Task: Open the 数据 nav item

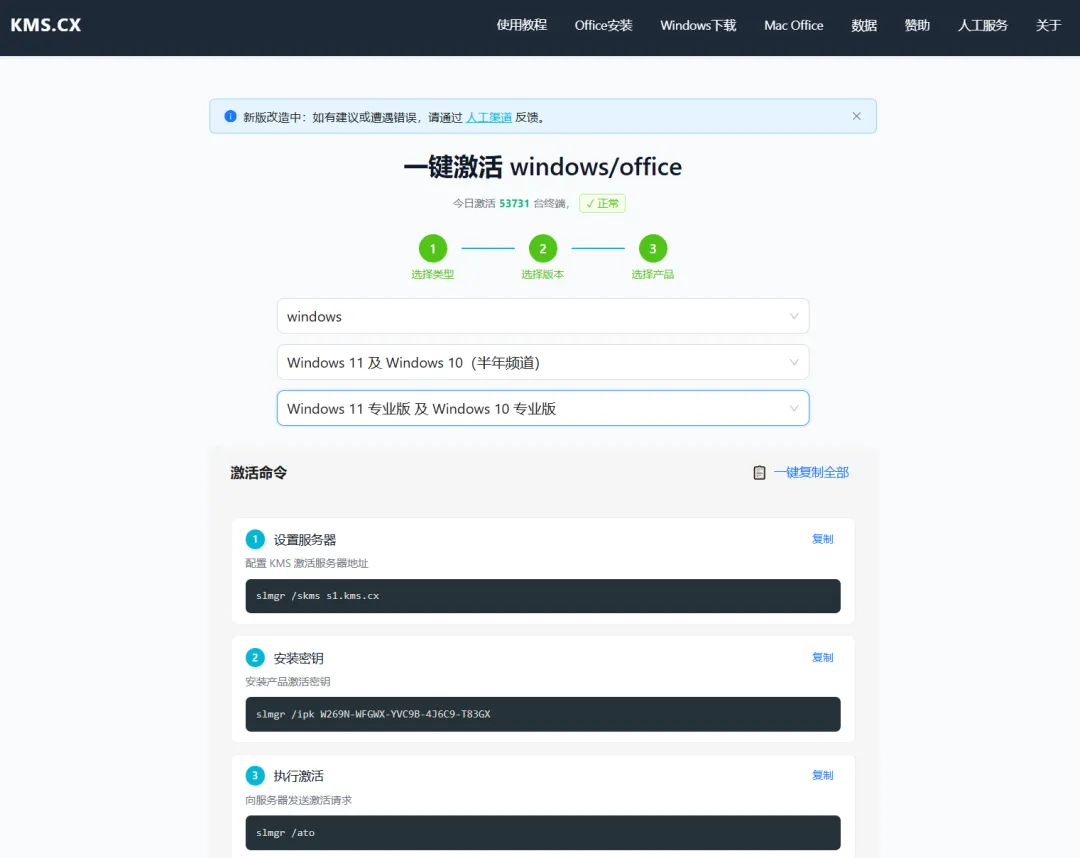Action: pyautogui.click(x=864, y=25)
